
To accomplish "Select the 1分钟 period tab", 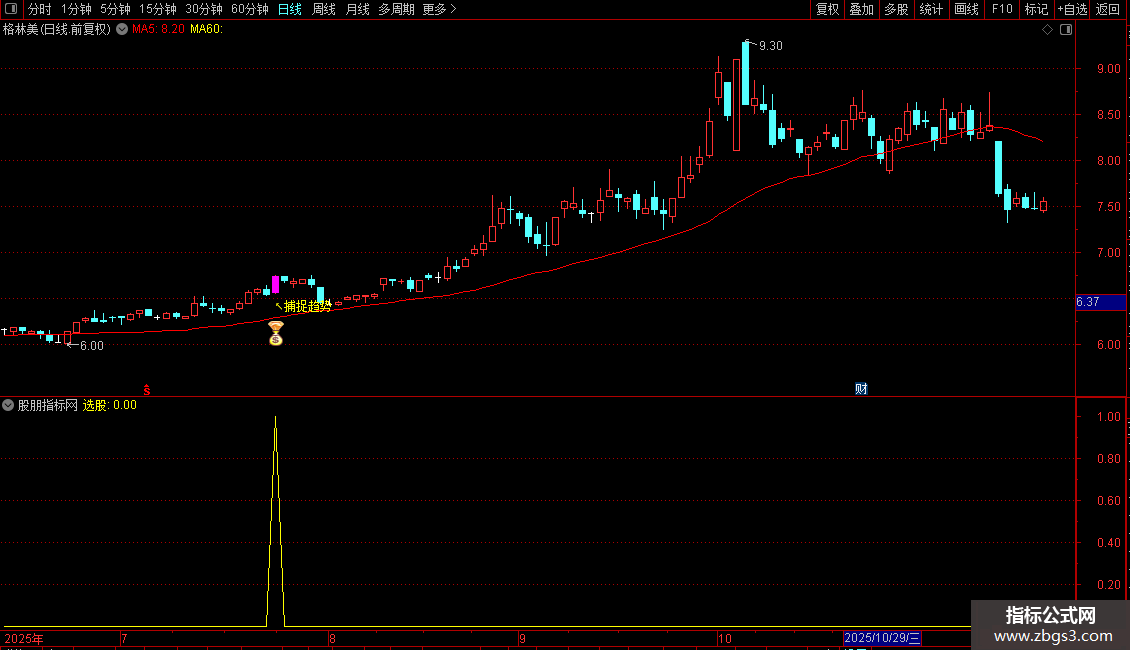I will coord(76,9).
